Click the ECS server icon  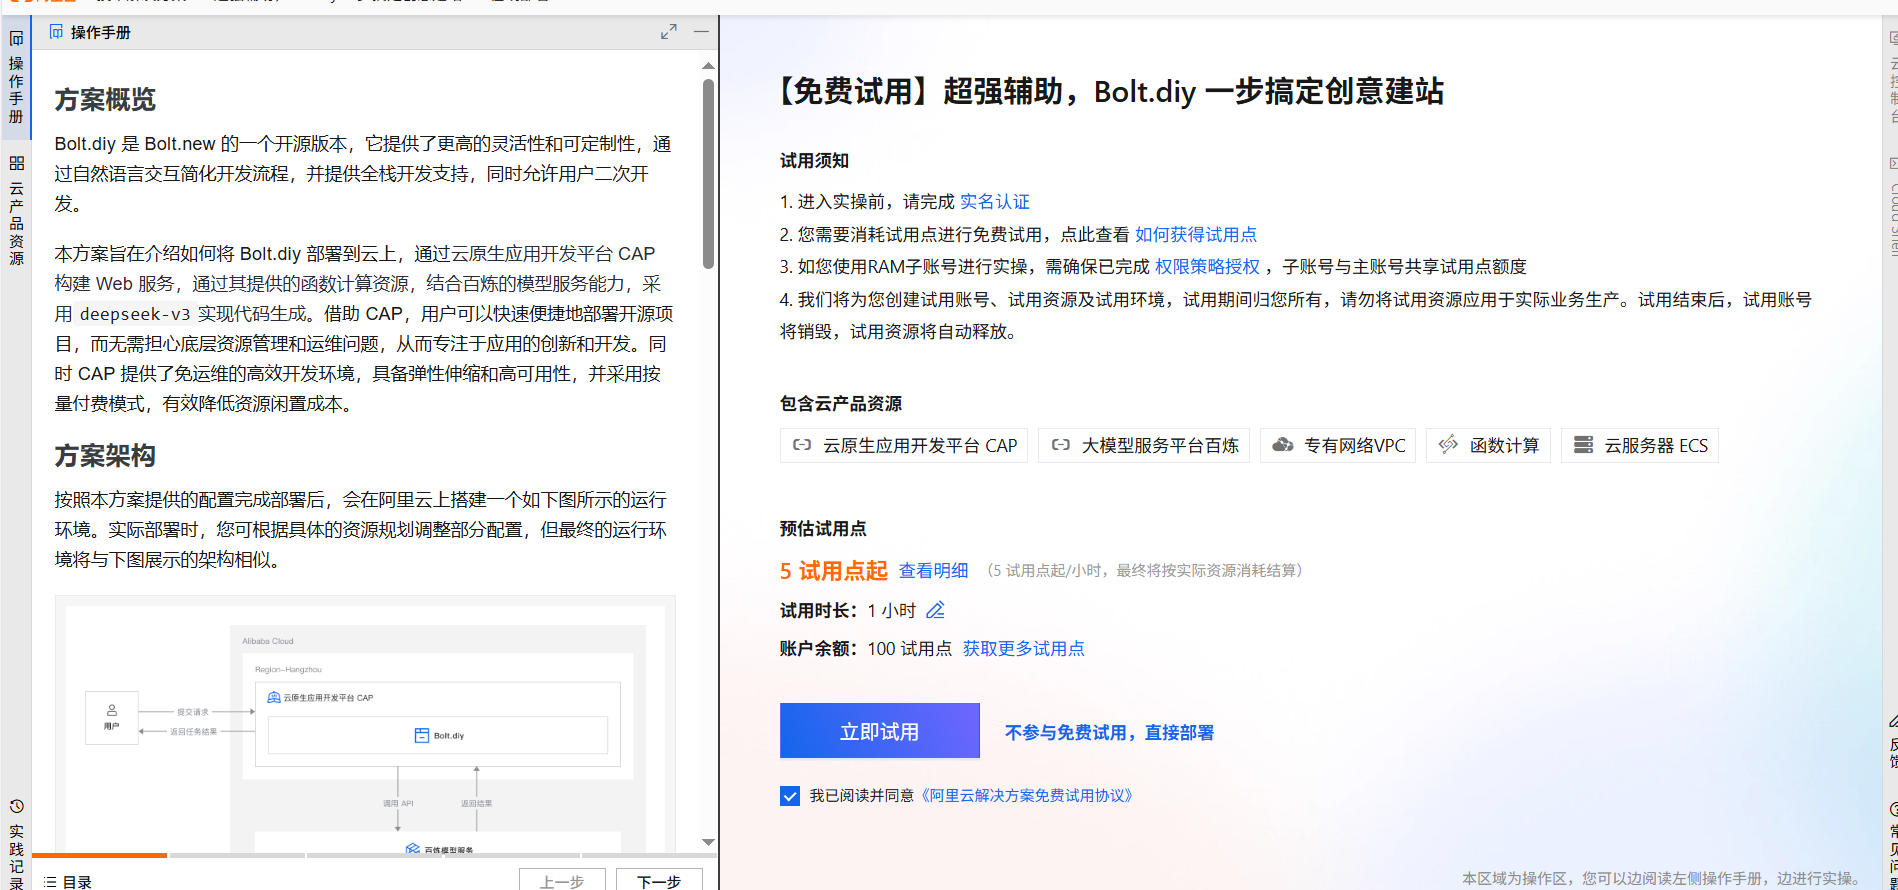point(1584,445)
